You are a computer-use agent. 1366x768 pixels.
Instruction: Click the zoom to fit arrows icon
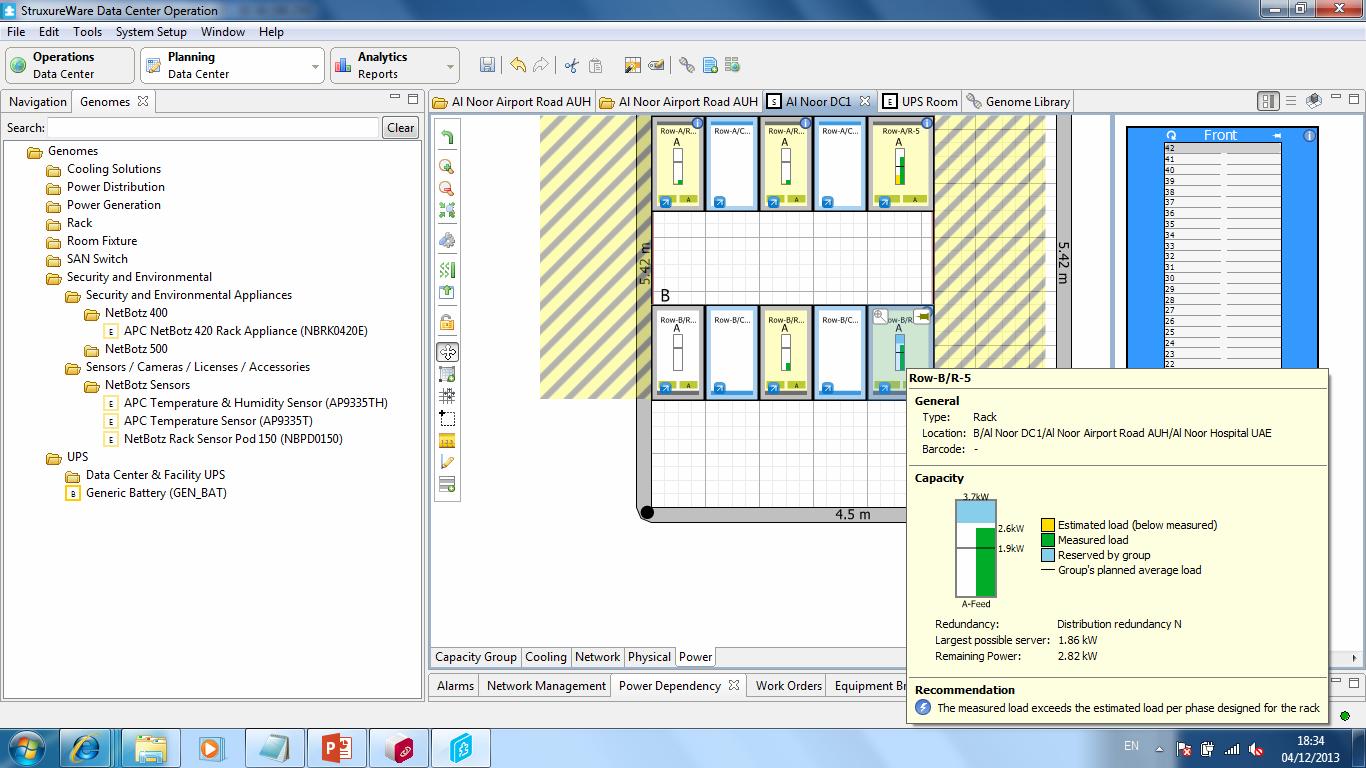(447, 210)
